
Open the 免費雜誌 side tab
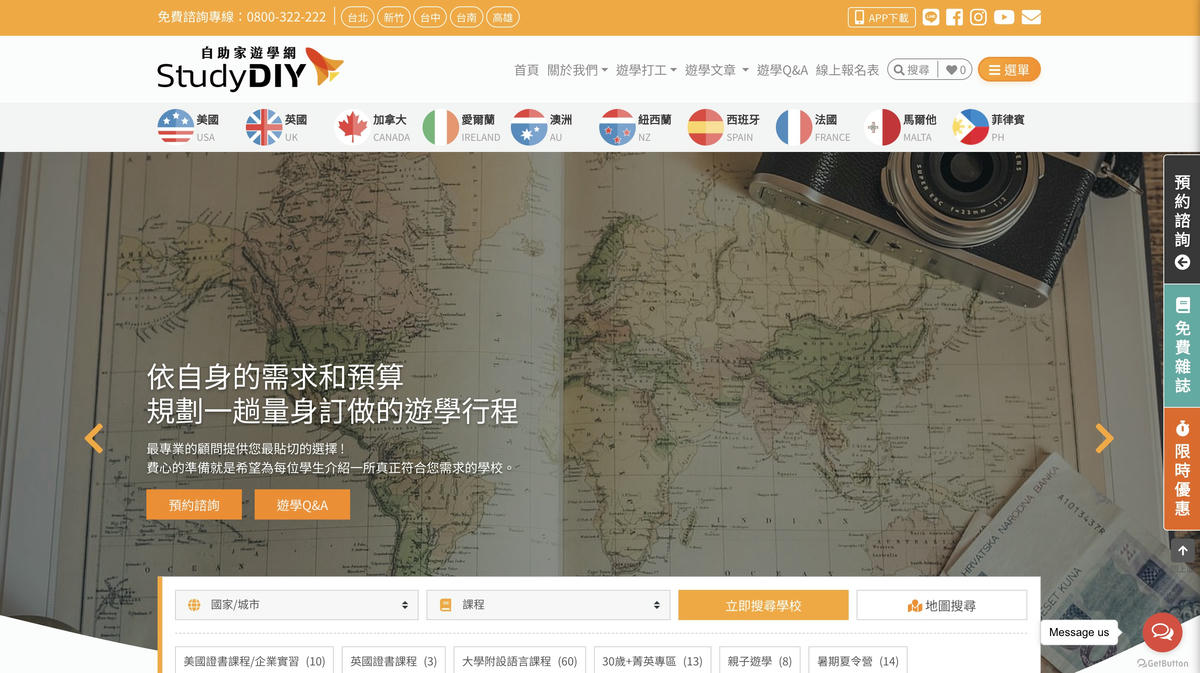1182,345
